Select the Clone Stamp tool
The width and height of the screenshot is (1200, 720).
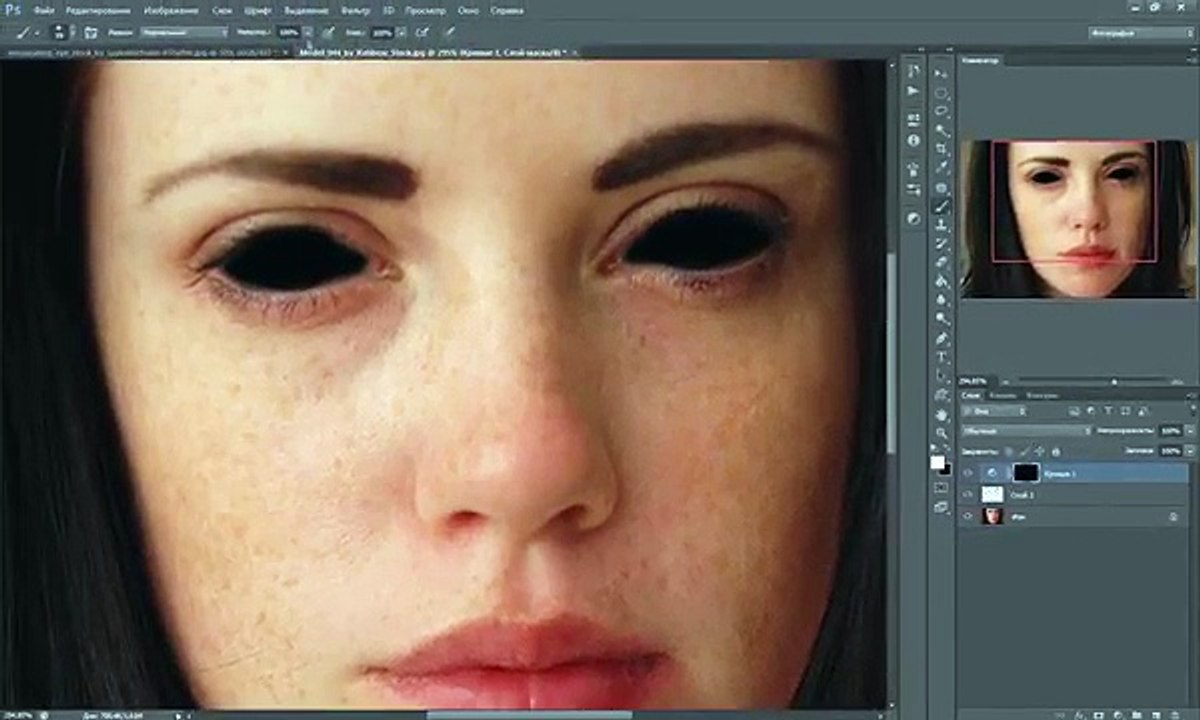(941, 225)
